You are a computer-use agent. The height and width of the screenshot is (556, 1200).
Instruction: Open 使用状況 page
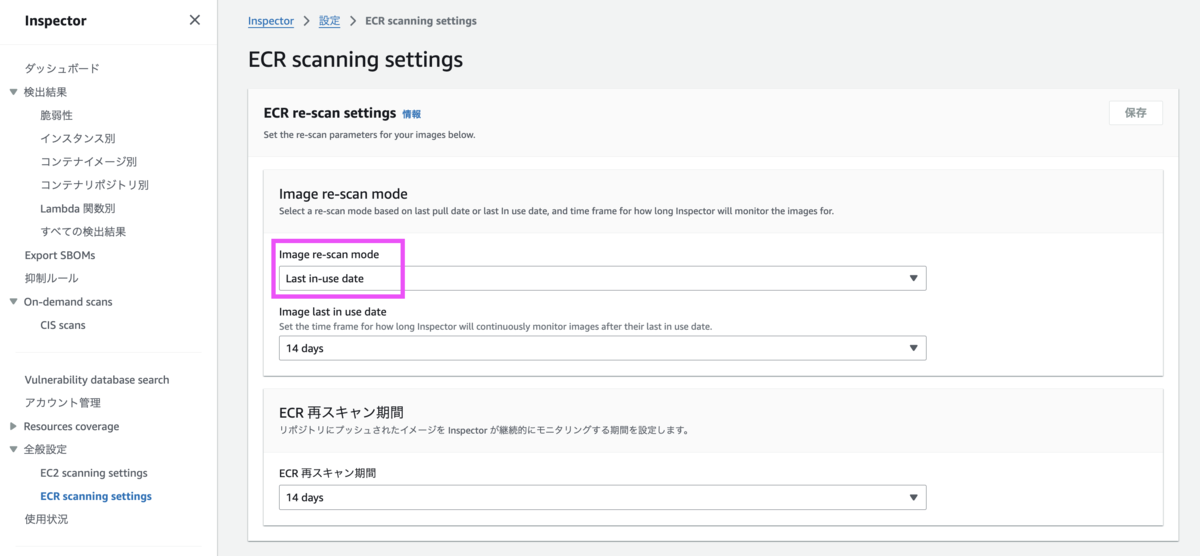point(46,519)
